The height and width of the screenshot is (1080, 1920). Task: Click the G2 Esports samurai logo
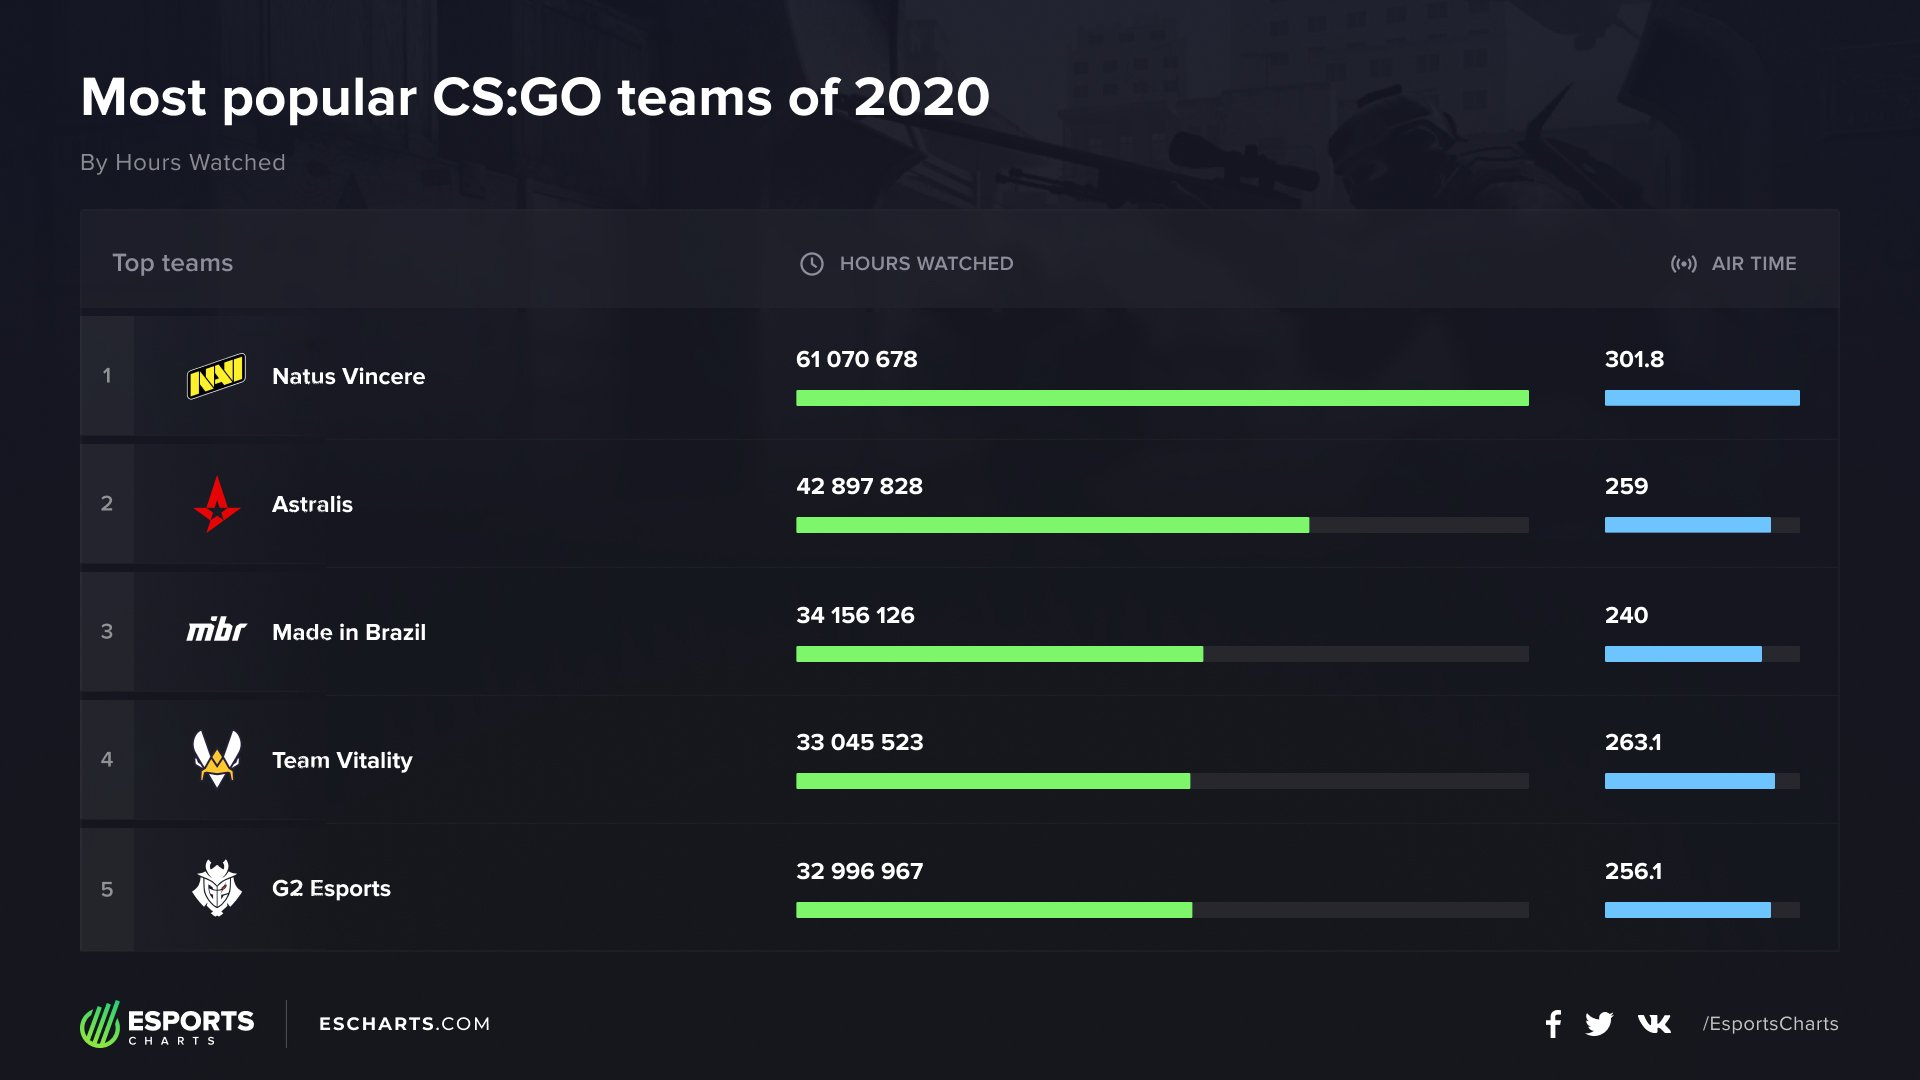[x=216, y=888]
